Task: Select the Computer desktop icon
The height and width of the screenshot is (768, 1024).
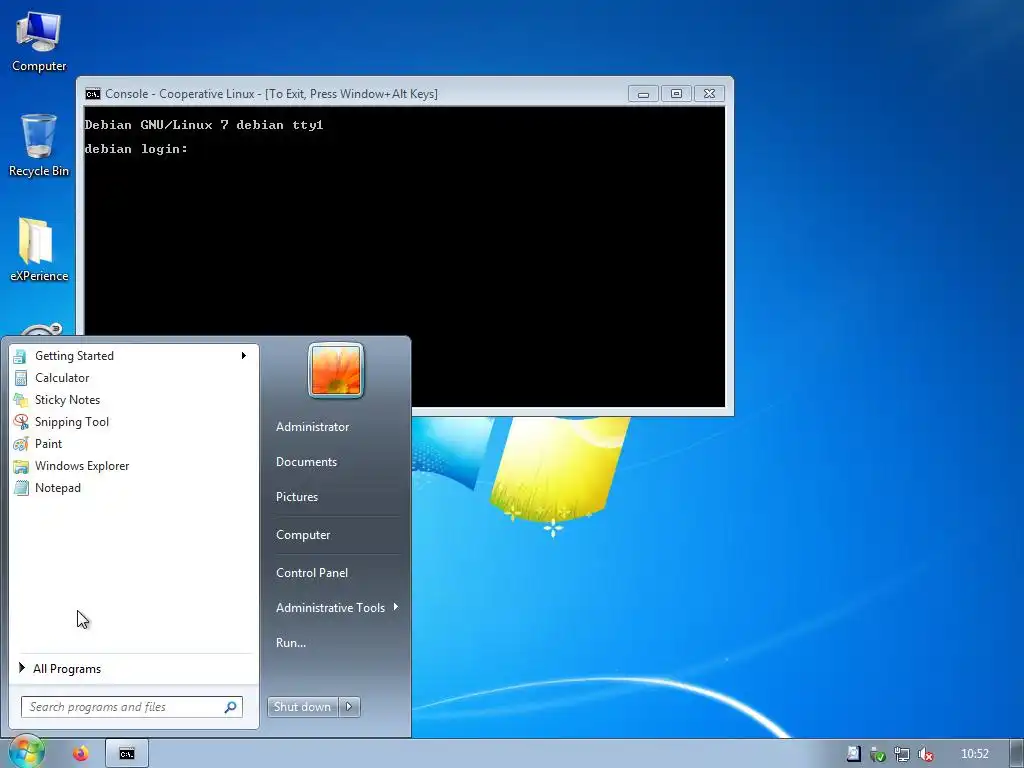Action: click(x=39, y=41)
